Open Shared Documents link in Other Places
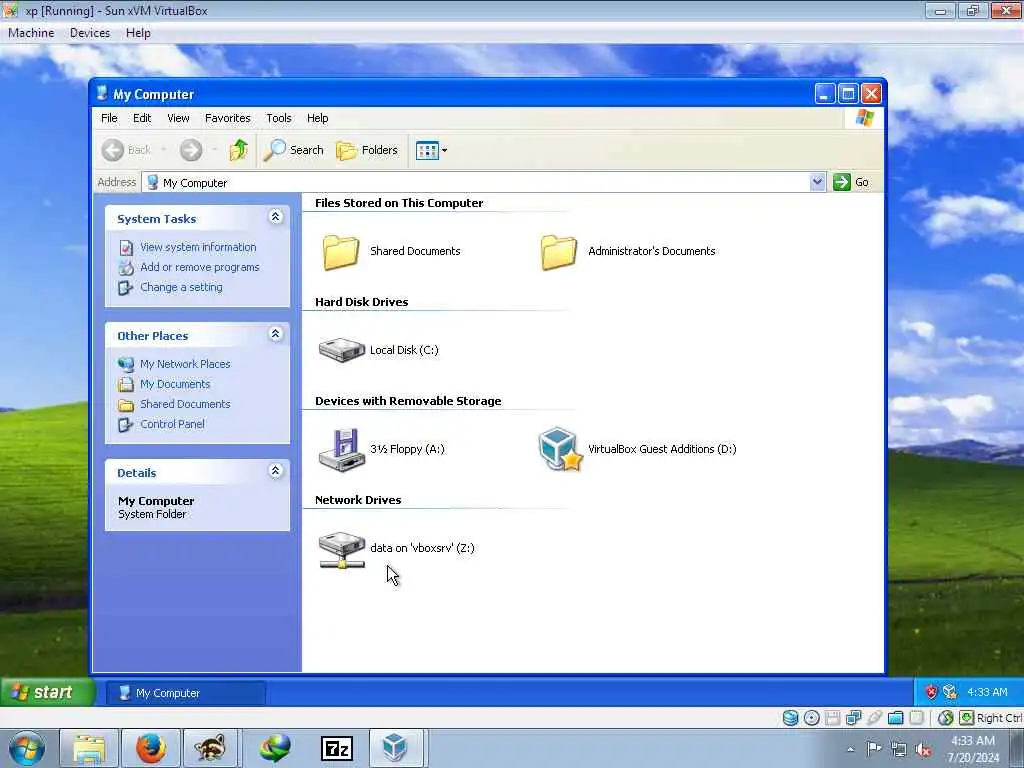Screen dimensions: 1024x768 tap(185, 404)
